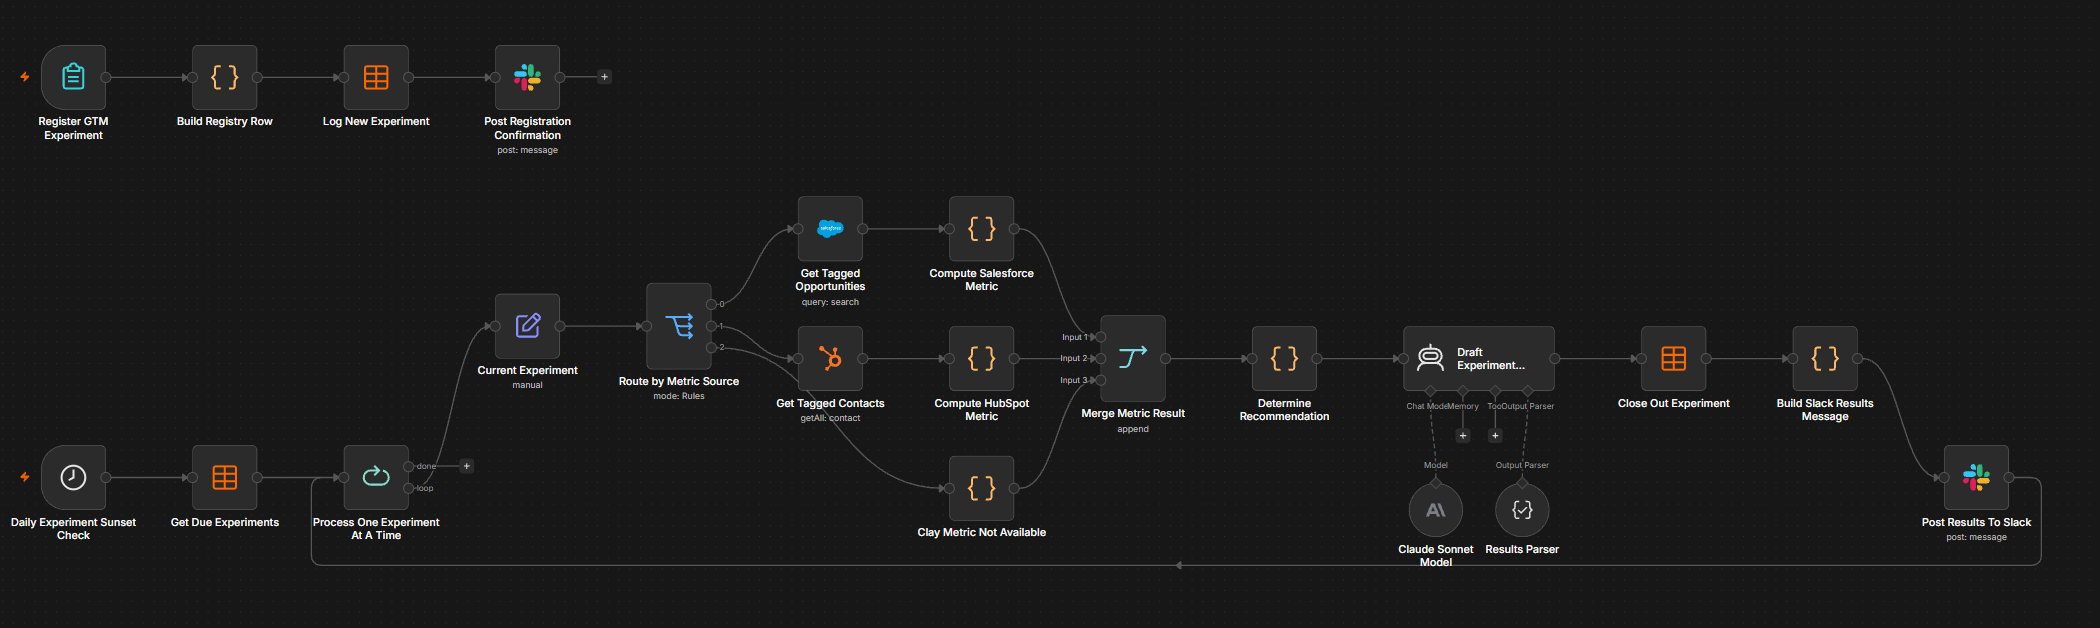The image size is (2100, 628).
Task: Open the Register GTM Experiment form trigger node
Action: coord(73,77)
